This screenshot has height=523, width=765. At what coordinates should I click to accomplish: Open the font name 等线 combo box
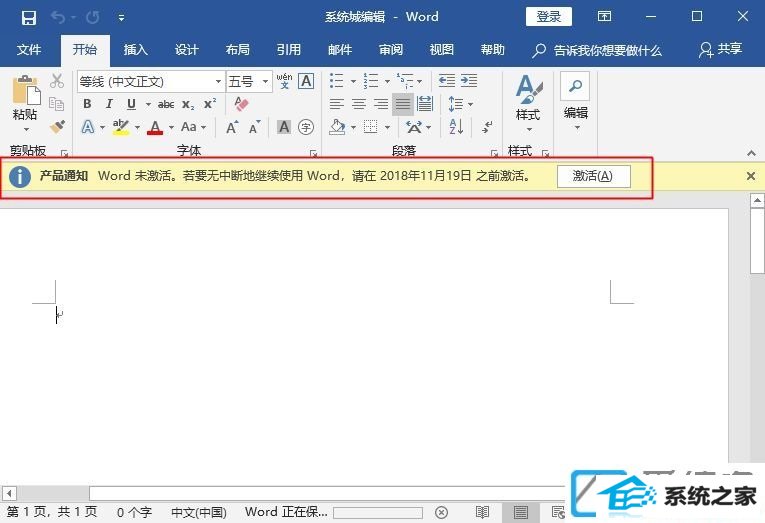[150, 81]
